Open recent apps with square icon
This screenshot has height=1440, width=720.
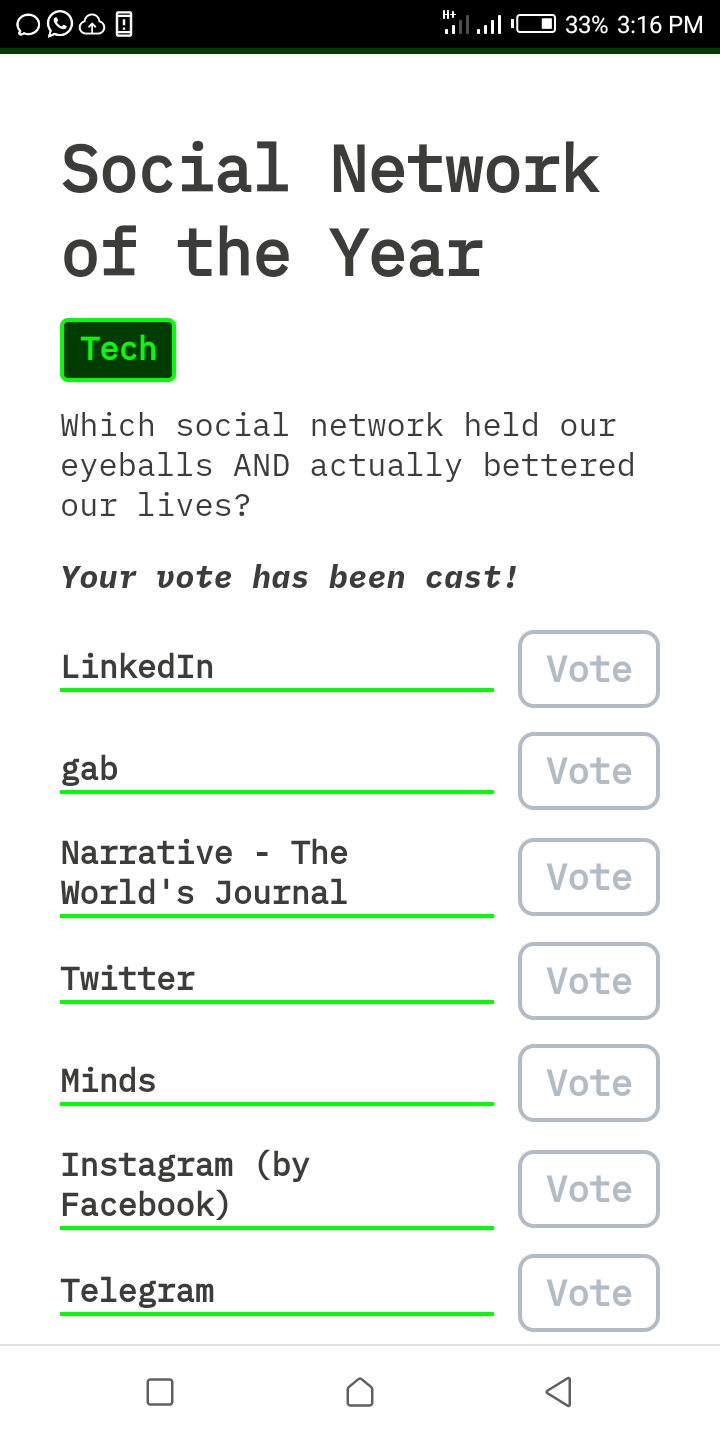click(x=160, y=1392)
